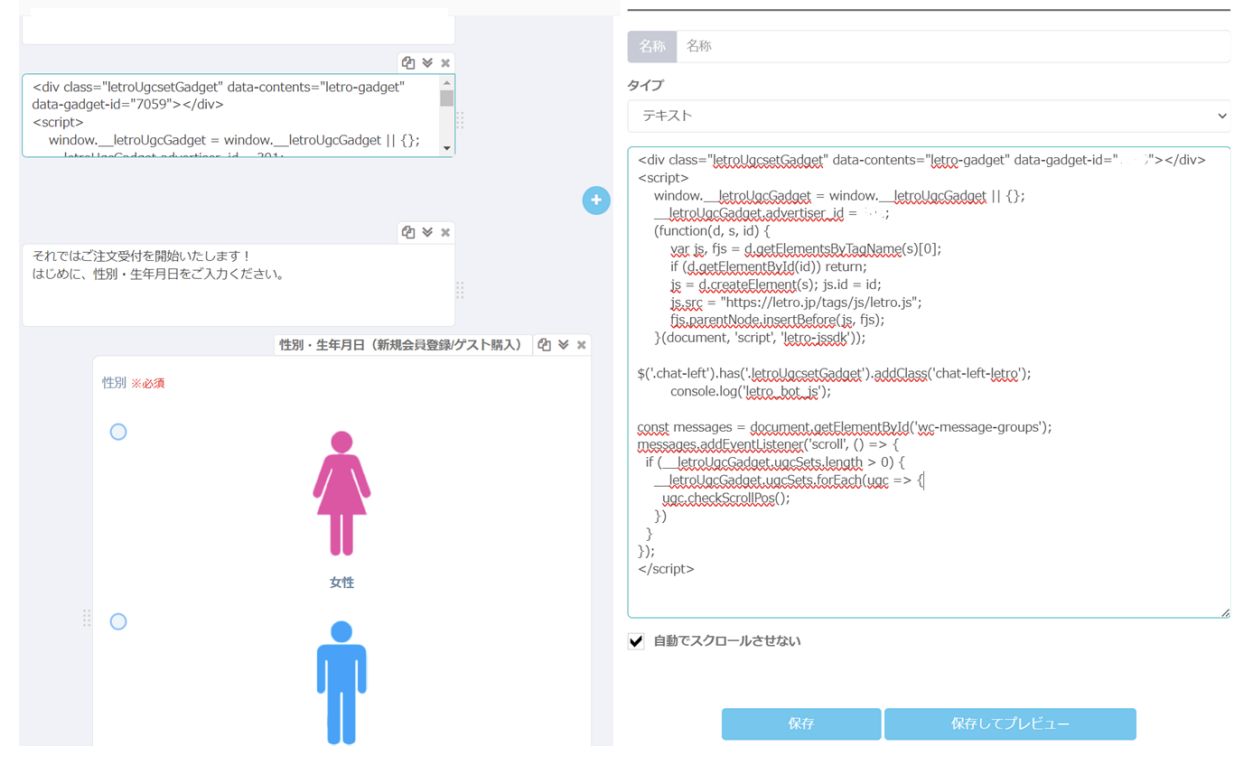Close the letroUgcsetGadget script block
The image size is (1252, 762).
(446, 62)
